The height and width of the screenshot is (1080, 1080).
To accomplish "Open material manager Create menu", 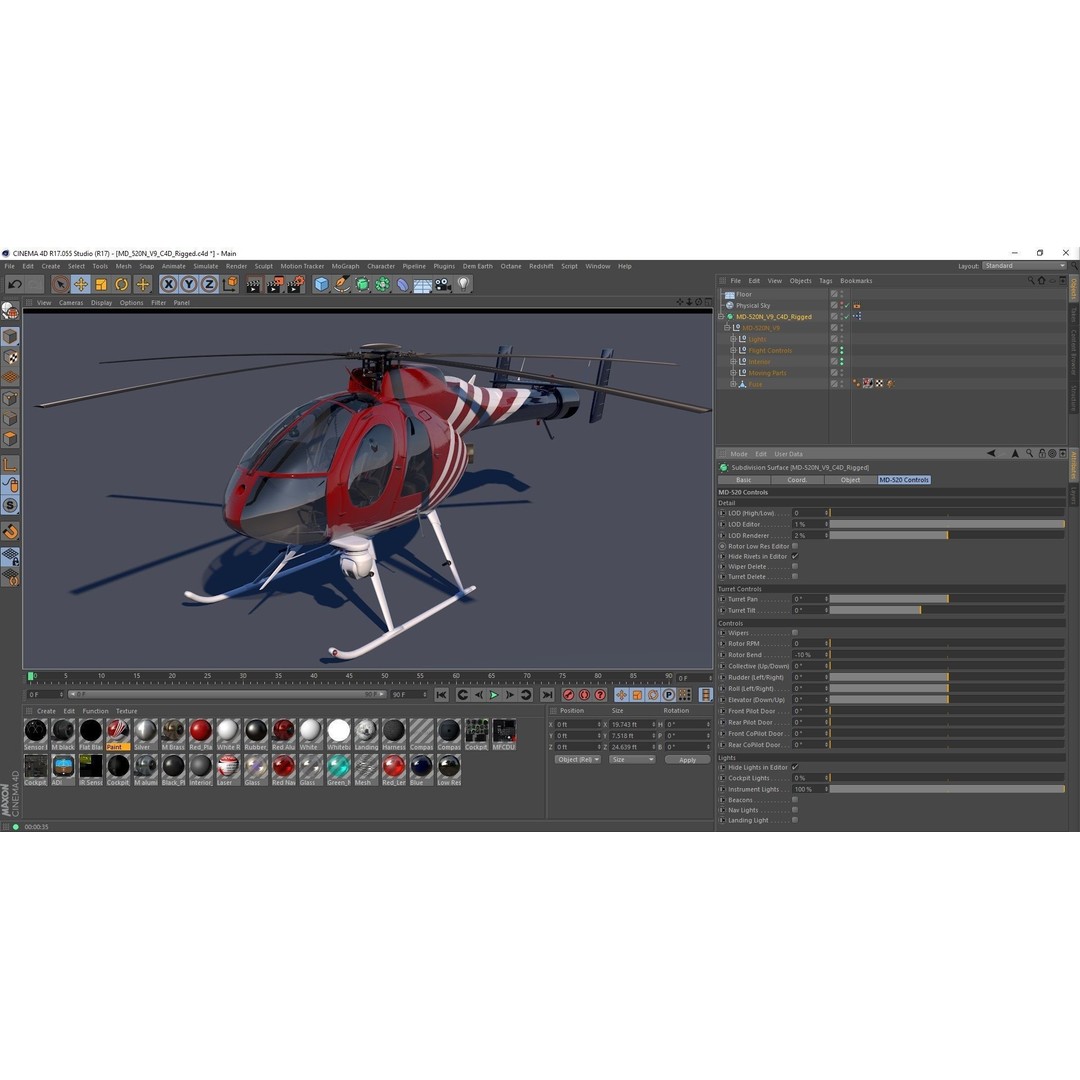I will pos(46,712).
